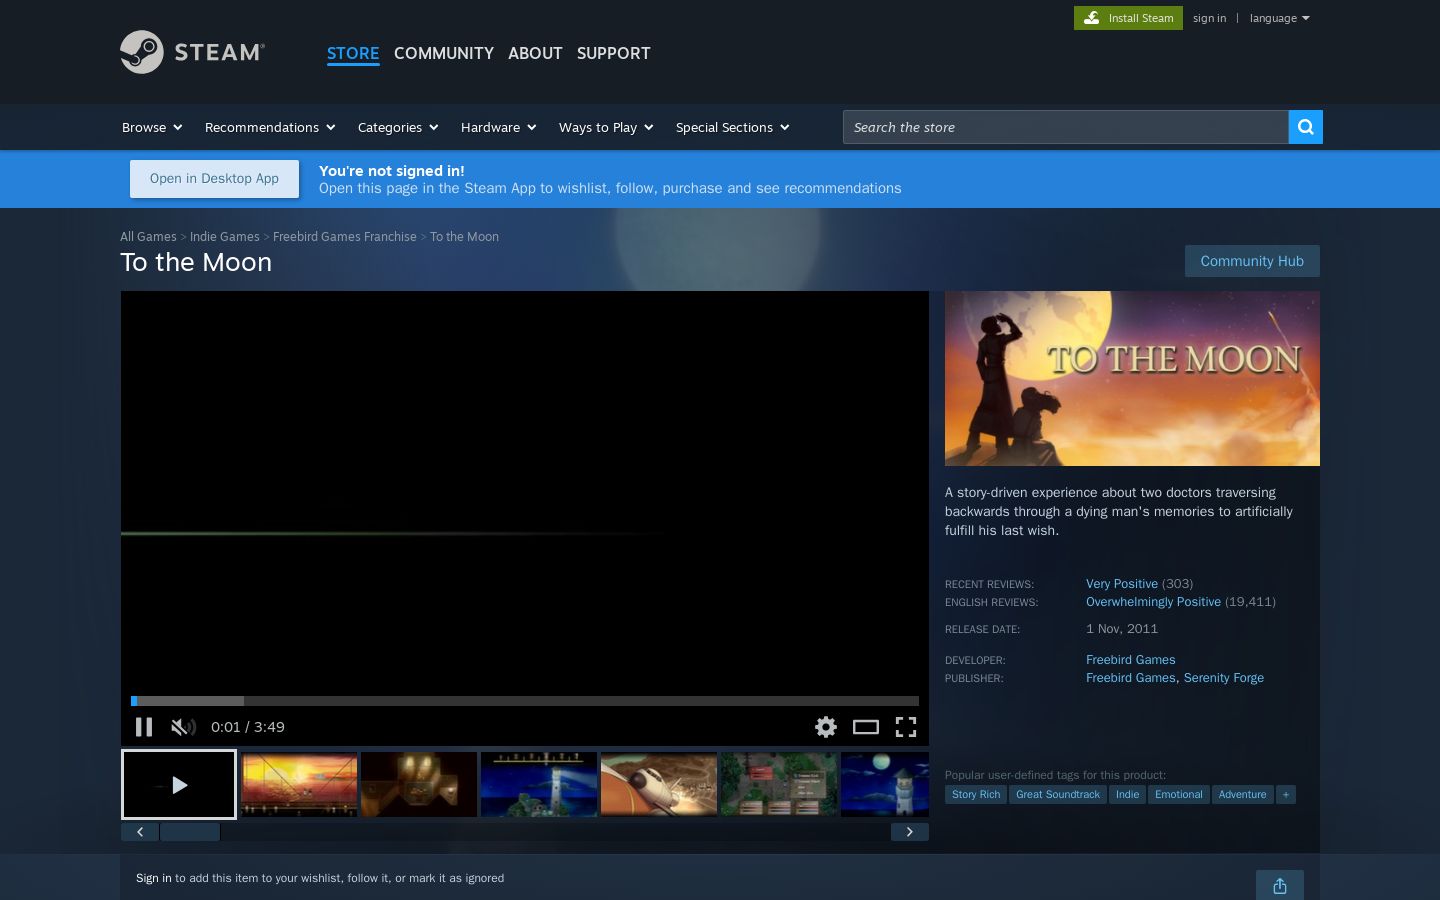
Task: Open Overwhelmingly Positive English reviews link
Action: pyautogui.click(x=1153, y=602)
